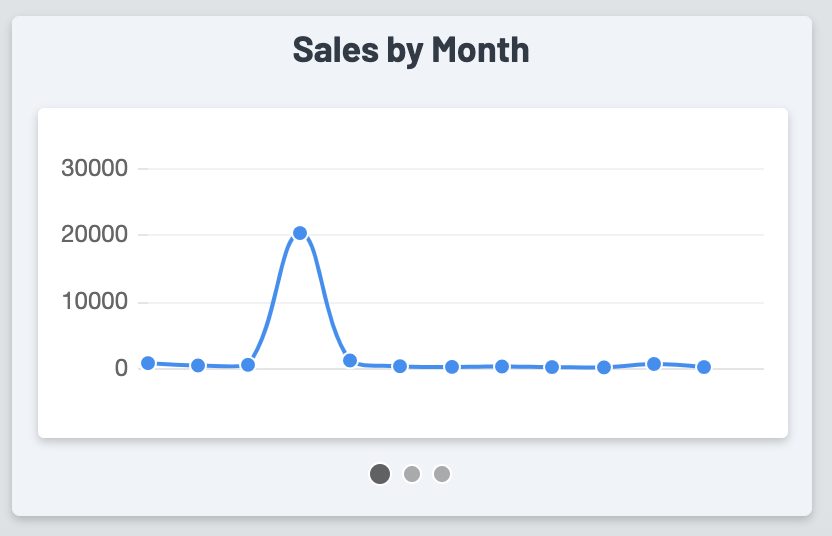Switch to the second carousel slide dot
The image size is (832, 536).
click(x=411, y=474)
